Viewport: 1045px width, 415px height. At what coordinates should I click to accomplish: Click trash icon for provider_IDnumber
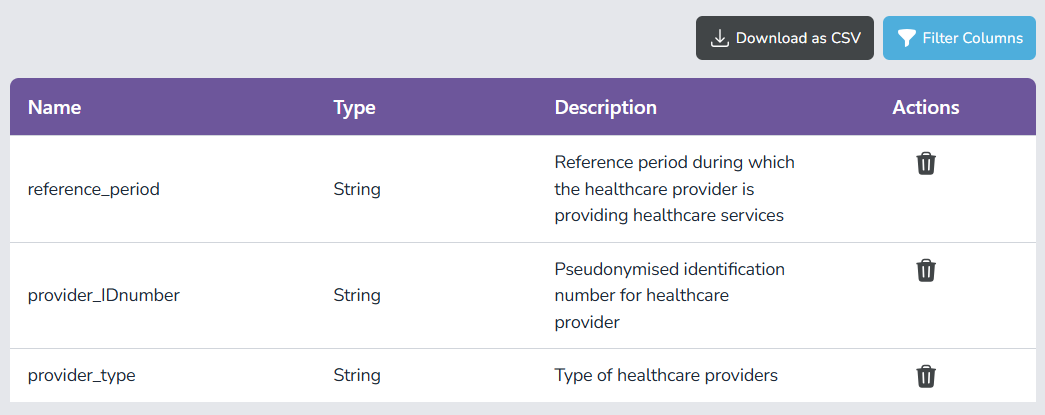[x=926, y=270]
